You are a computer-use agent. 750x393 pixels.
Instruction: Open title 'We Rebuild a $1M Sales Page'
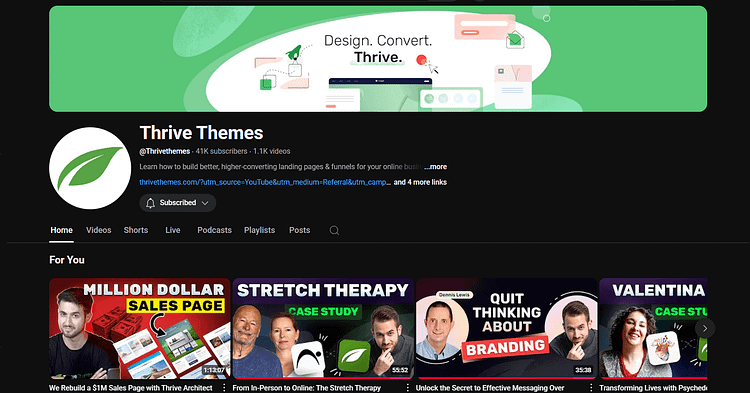tap(131, 388)
